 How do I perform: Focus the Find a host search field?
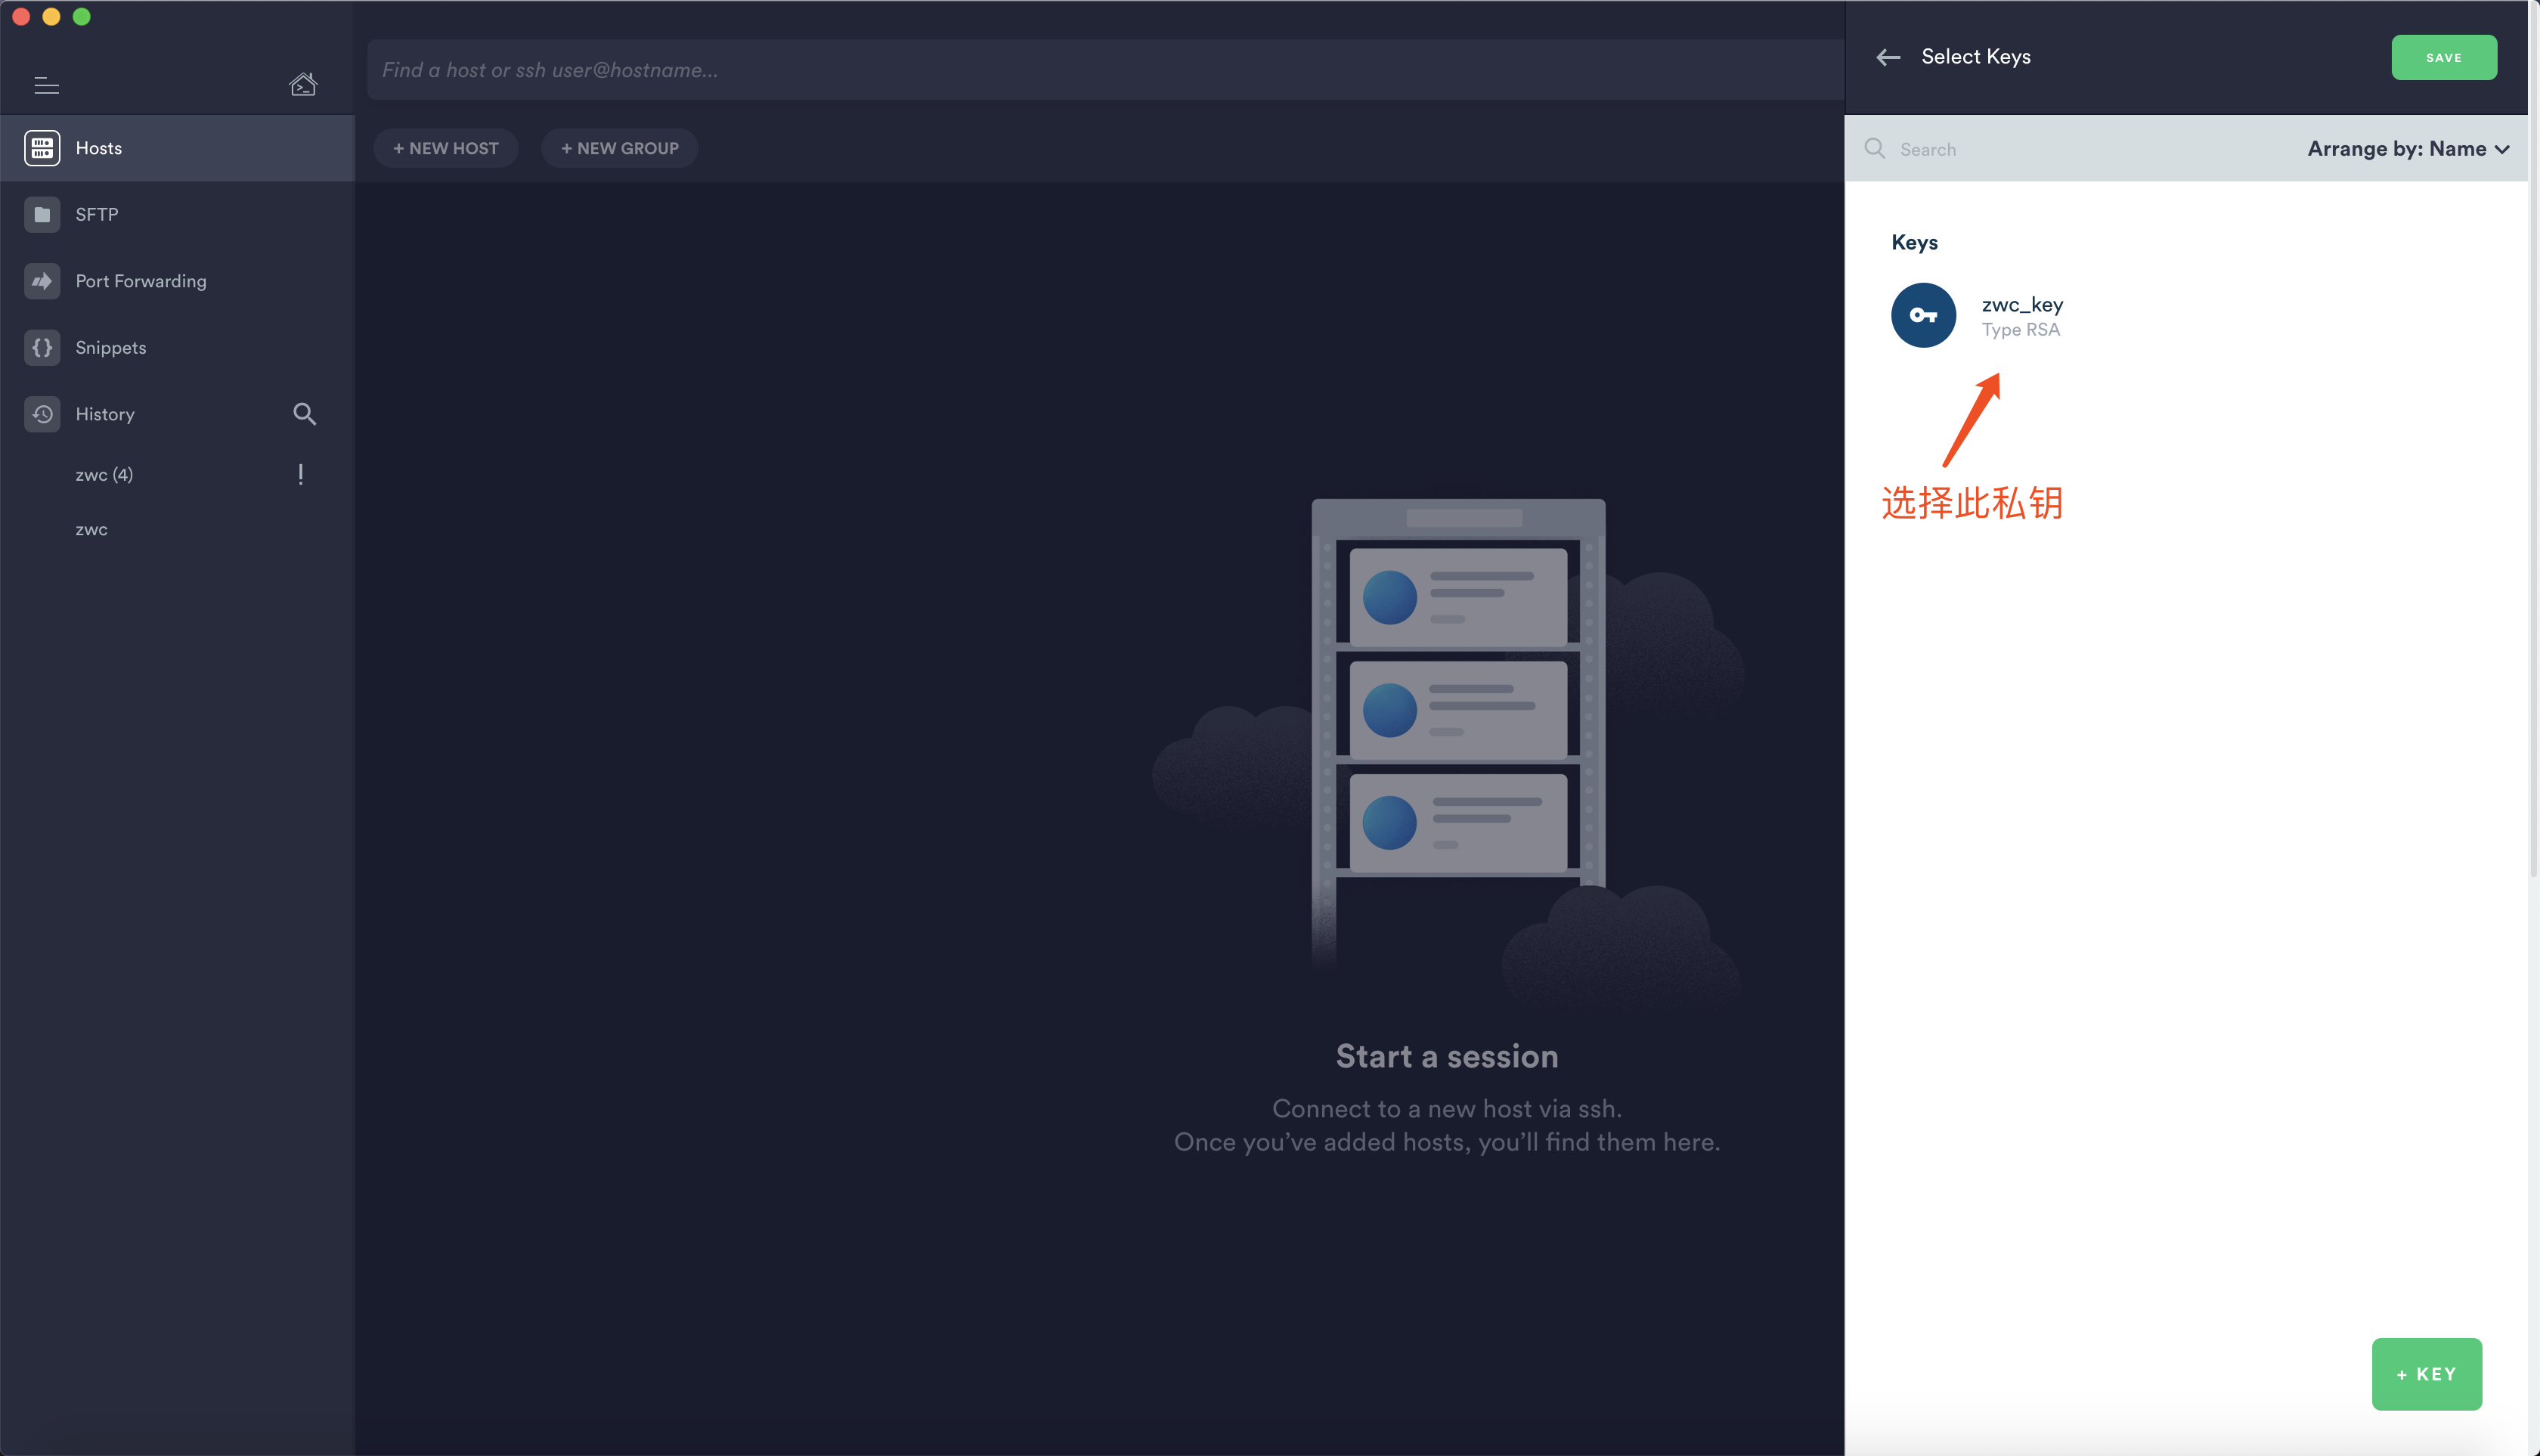coord(1100,70)
